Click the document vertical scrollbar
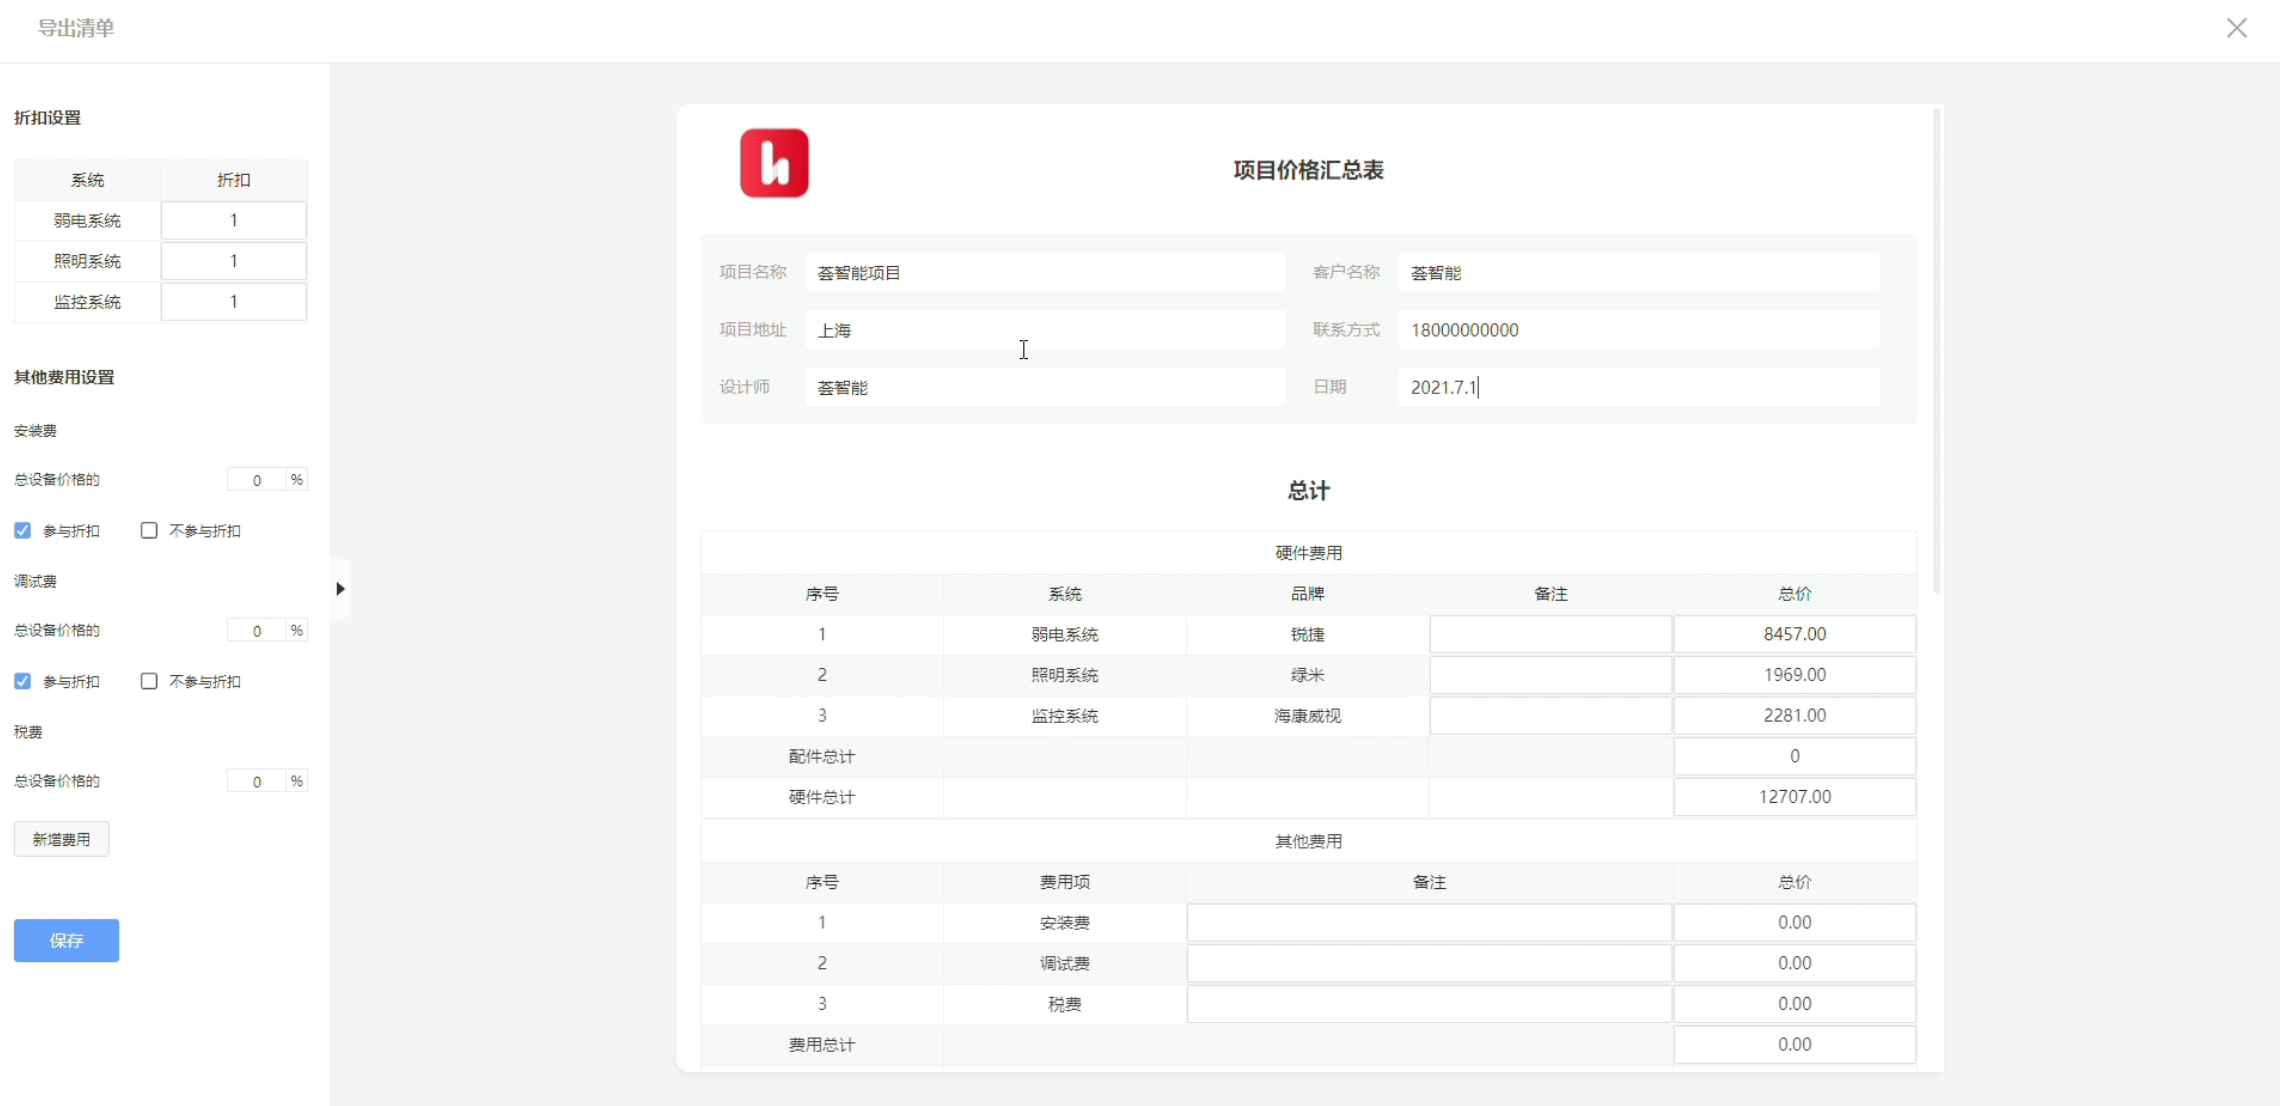This screenshot has width=2280, height=1106. (x=1936, y=350)
